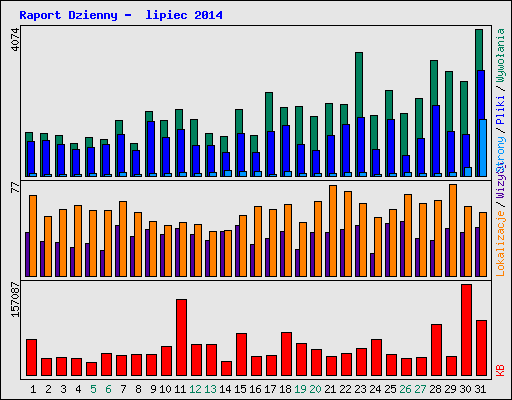Image resolution: width=512 pixels, height=400 pixels.
Task: Click the 4074 y-axis maximum value
Action: point(15,40)
